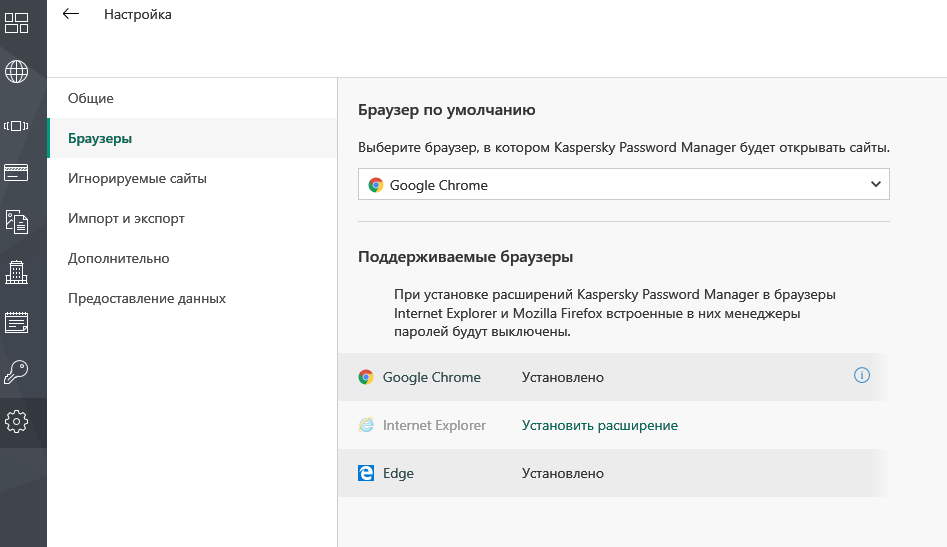Open the documents and images sidebar icon

[x=17, y=222]
